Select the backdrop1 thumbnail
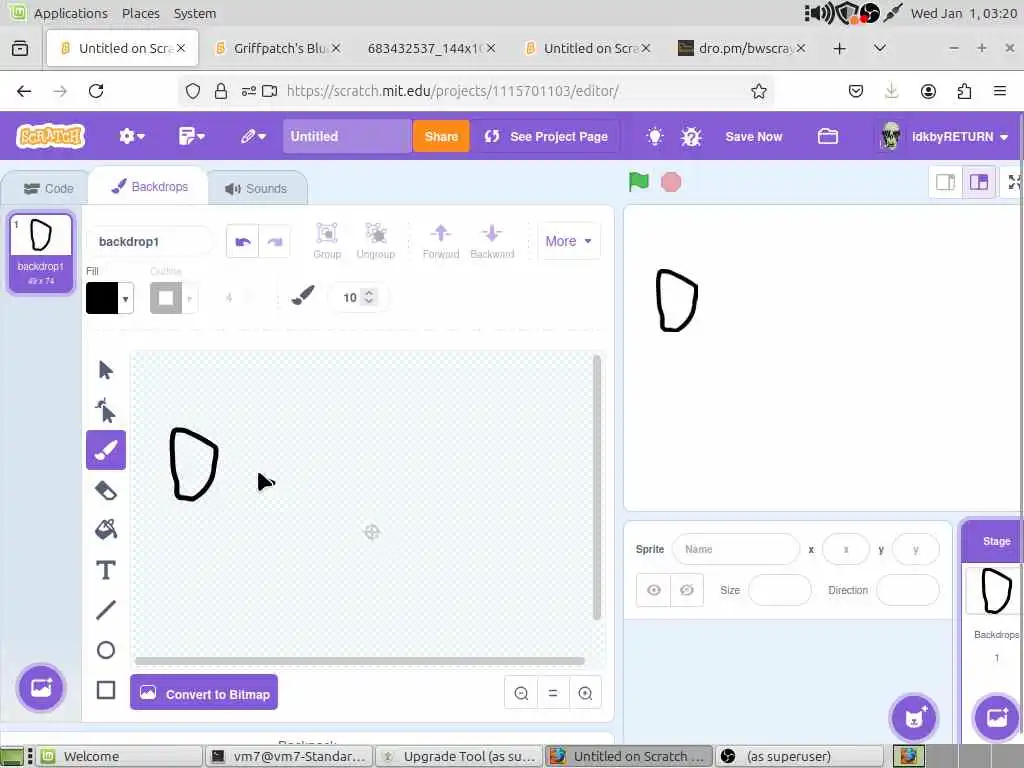This screenshot has height=768, width=1024. point(40,252)
